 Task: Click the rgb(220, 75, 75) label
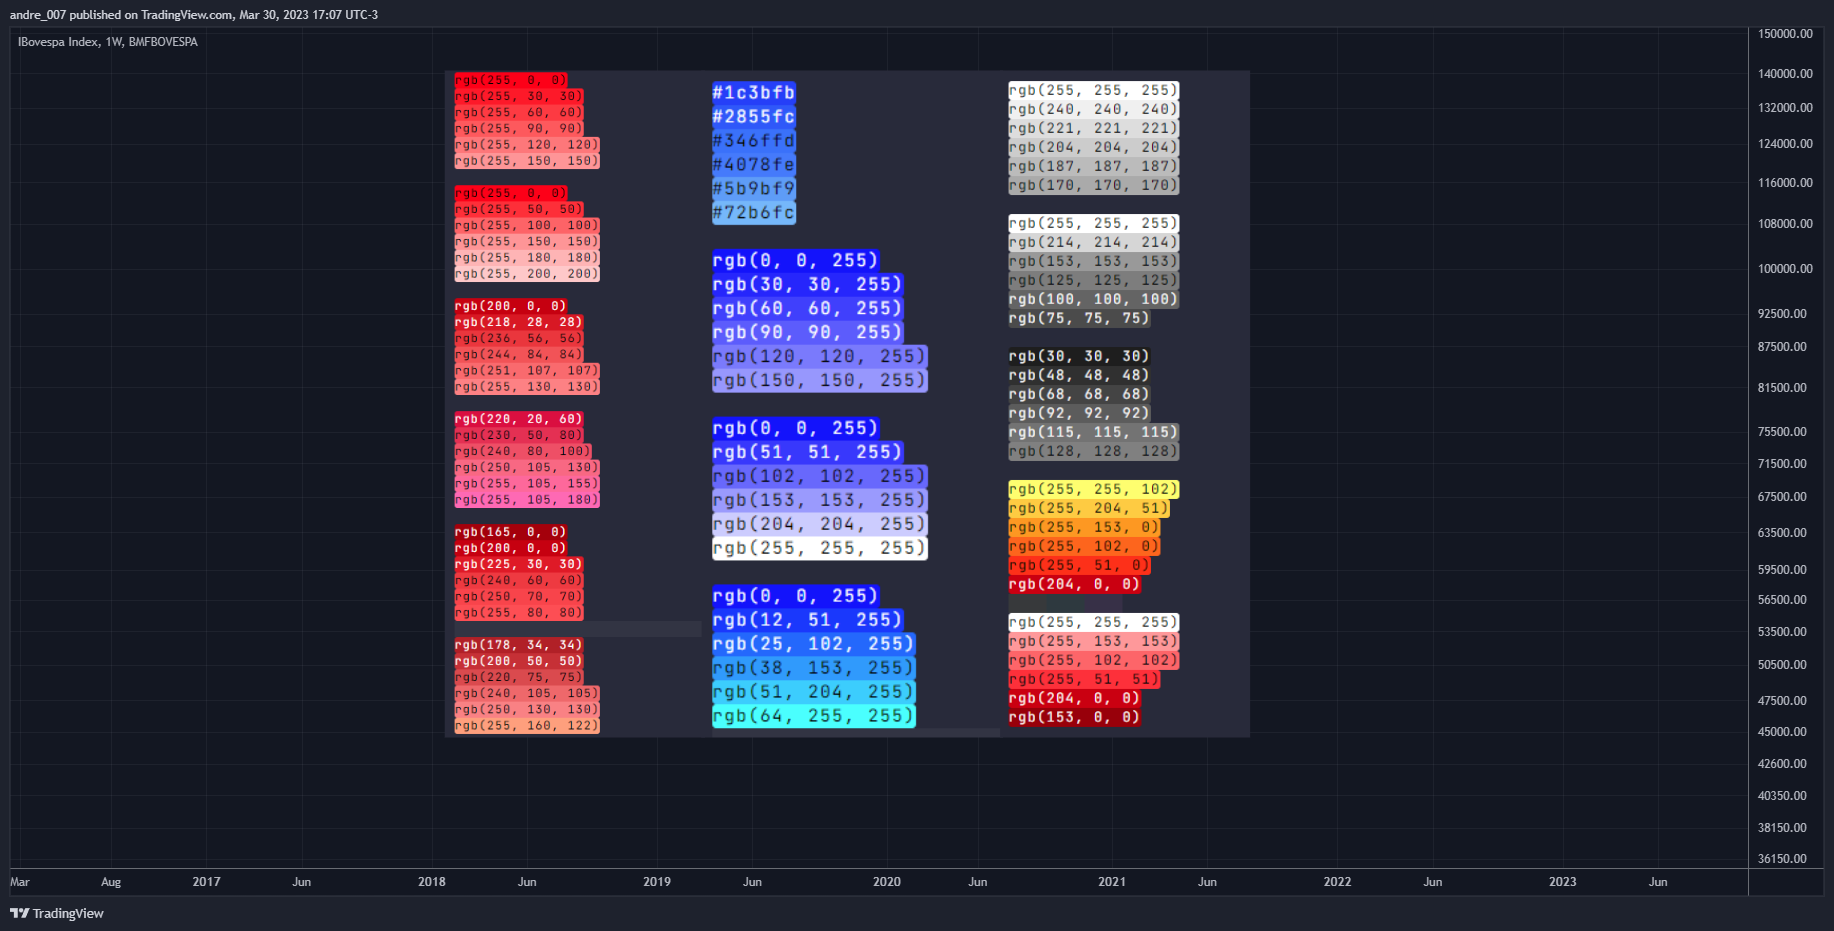519,677
